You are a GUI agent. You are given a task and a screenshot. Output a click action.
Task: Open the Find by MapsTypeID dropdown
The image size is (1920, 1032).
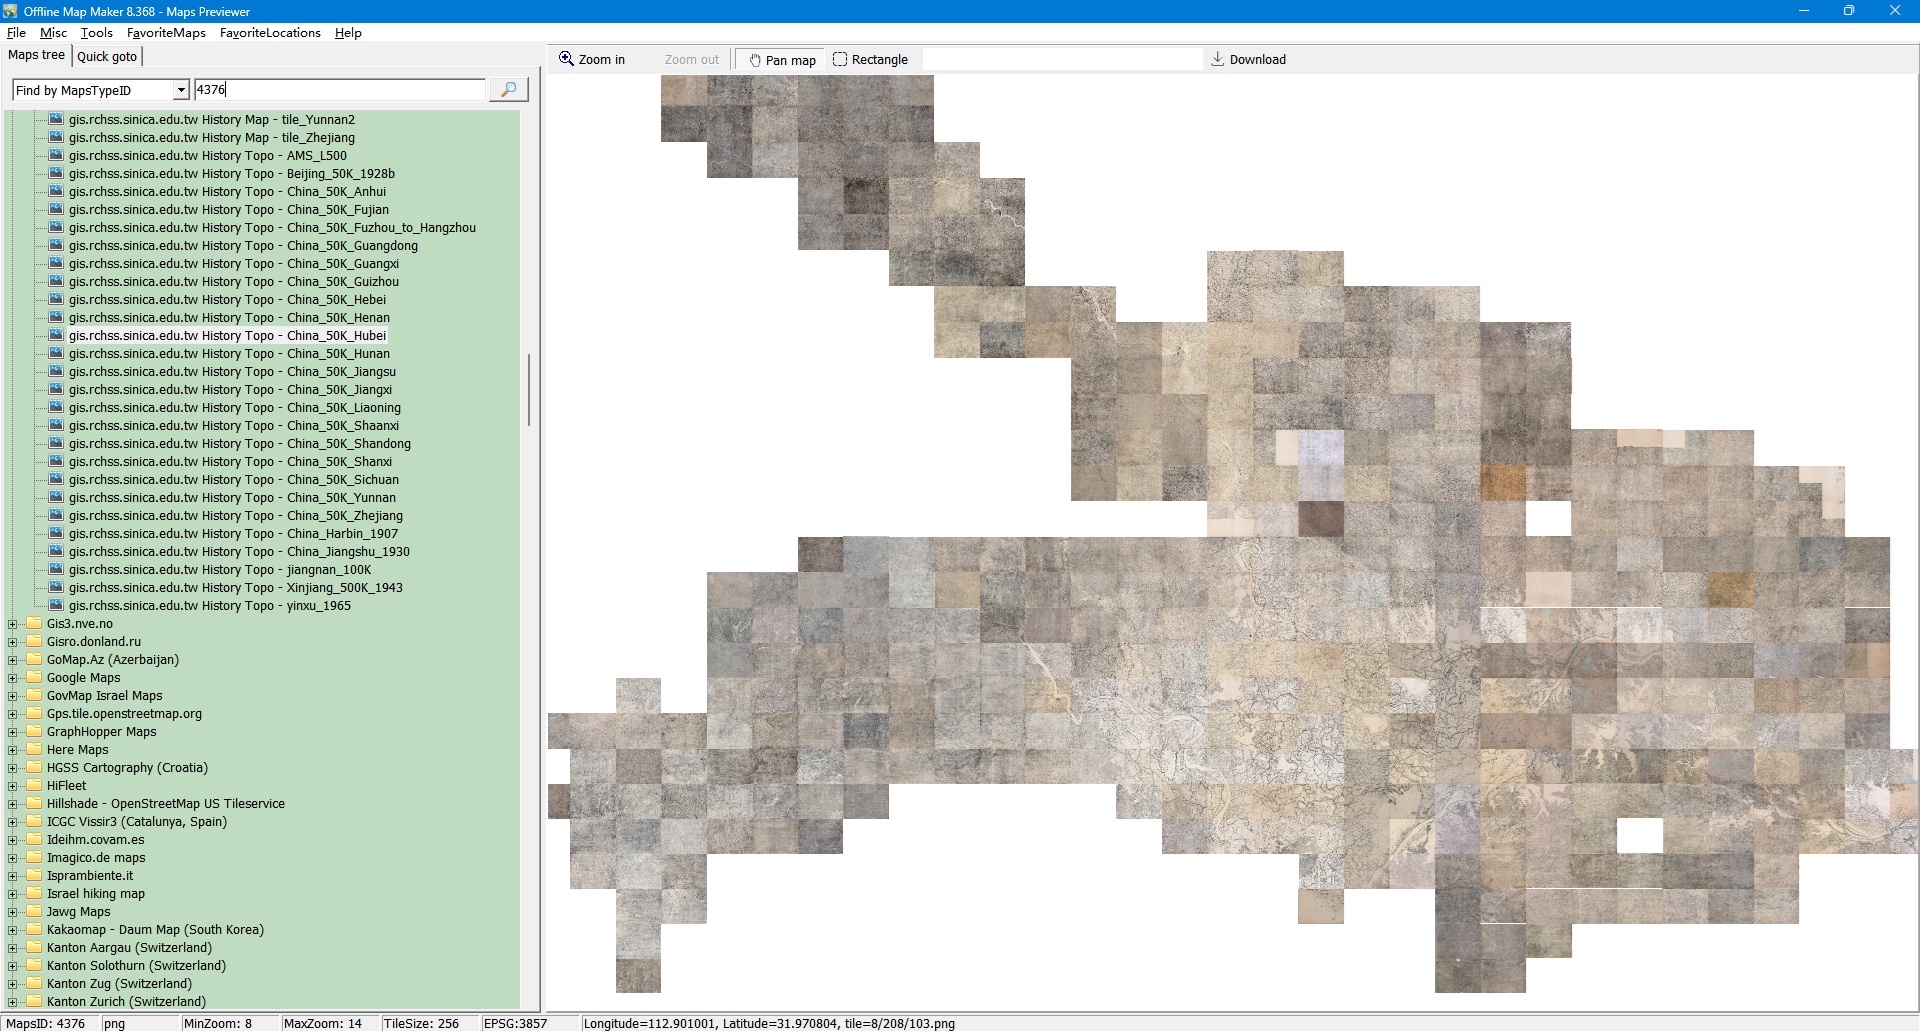click(x=181, y=90)
